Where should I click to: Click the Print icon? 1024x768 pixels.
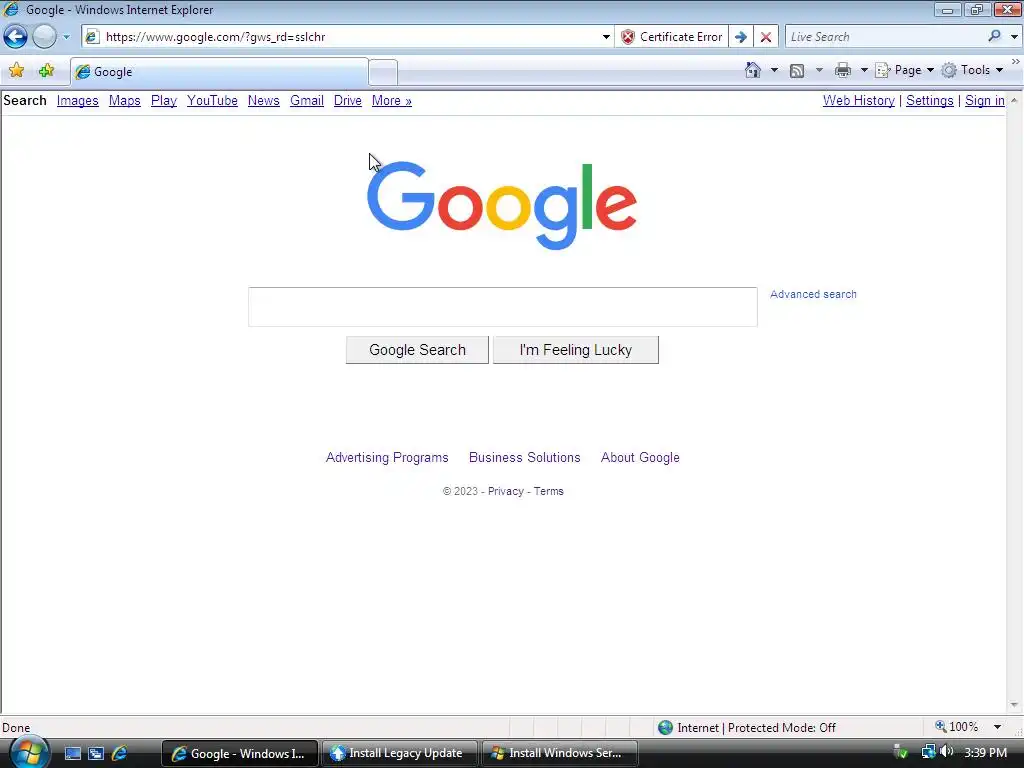point(843,70)
